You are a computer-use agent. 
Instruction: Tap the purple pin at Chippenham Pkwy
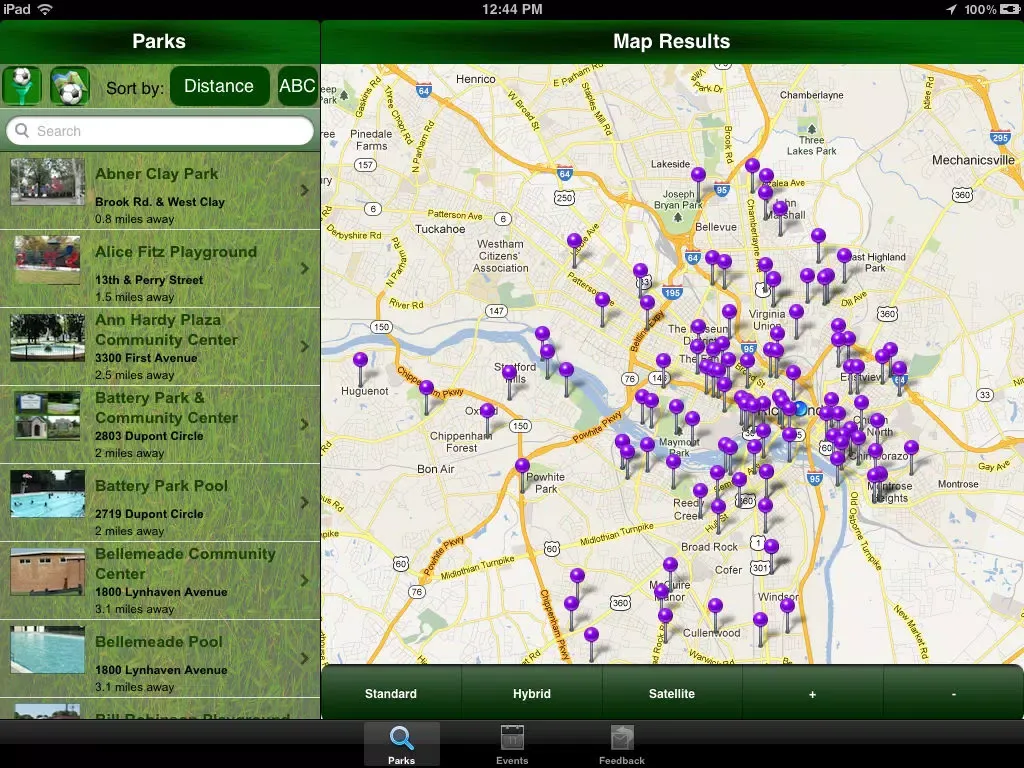(426, 388)
